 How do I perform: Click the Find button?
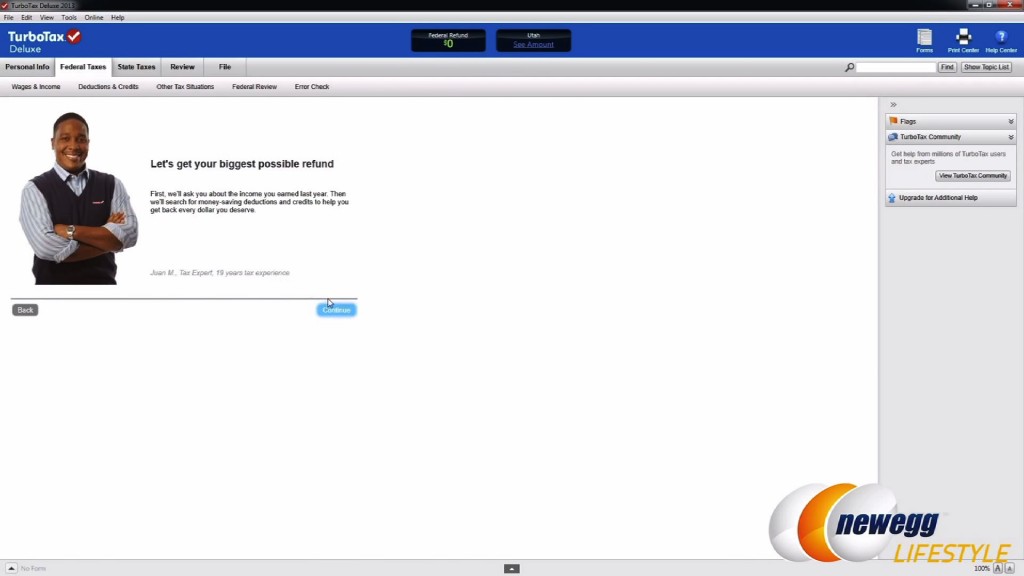[947, 67]
